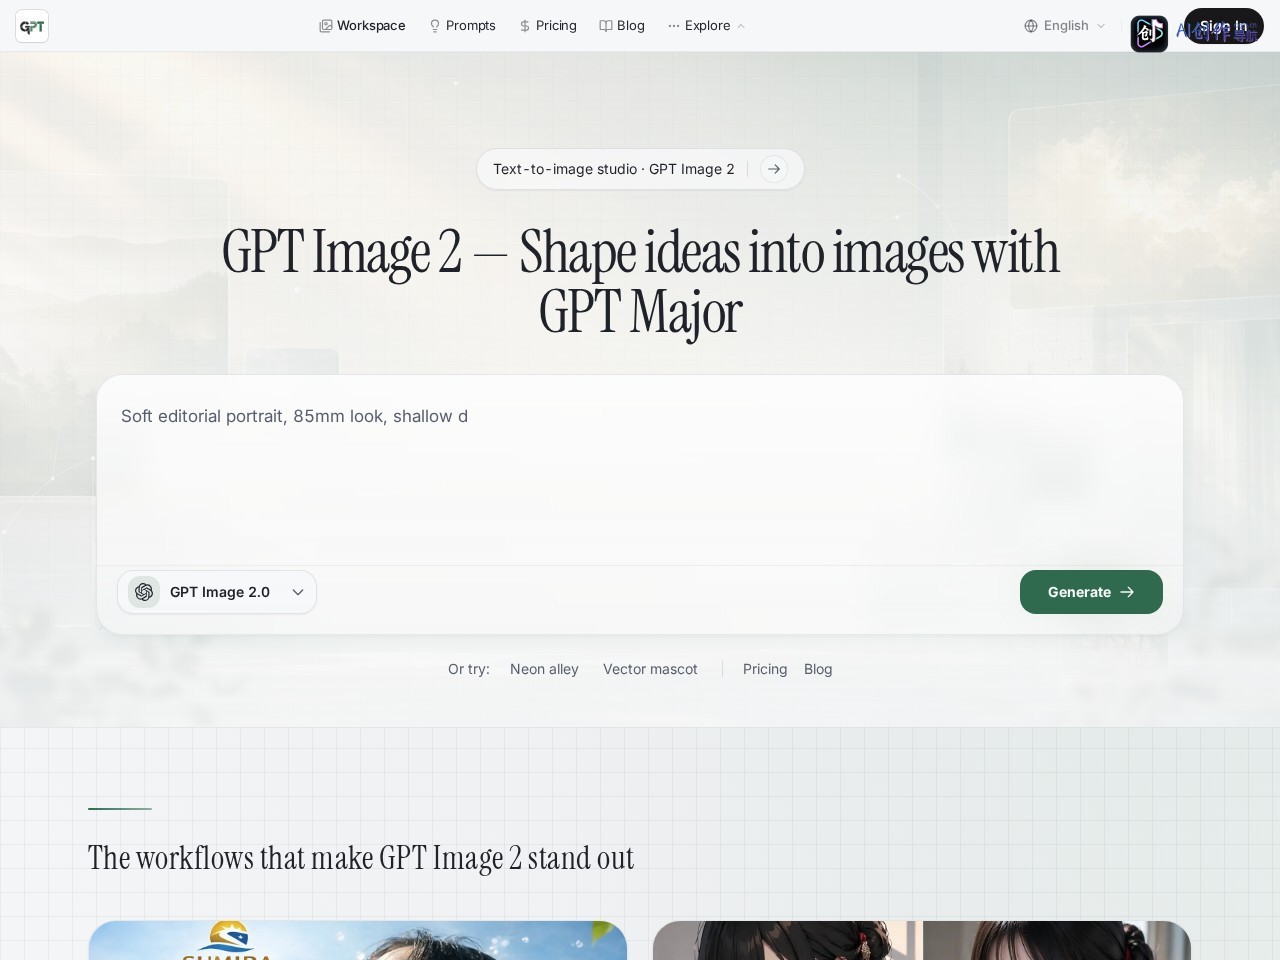The image size is (1280, 960).
Task: Try the Vector mascot suggestion
Action: pos(650,669)
